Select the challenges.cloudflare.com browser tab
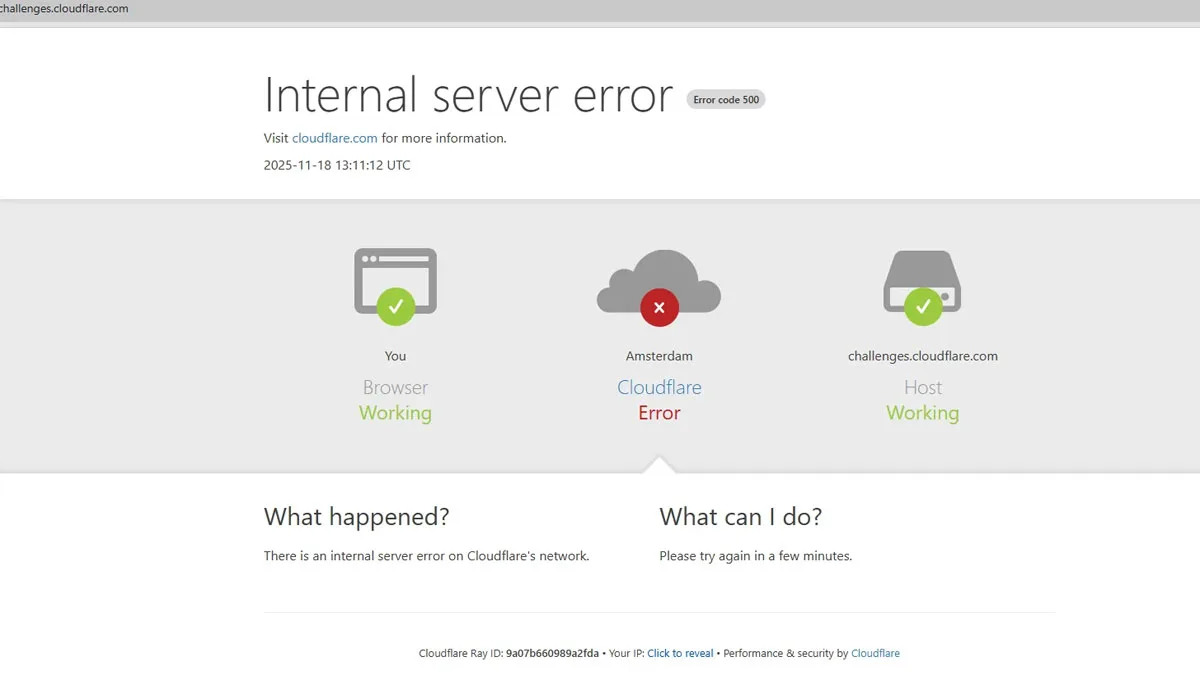Image resolution: width=1200 pixels, height=675 pixels. pos(64,8)
